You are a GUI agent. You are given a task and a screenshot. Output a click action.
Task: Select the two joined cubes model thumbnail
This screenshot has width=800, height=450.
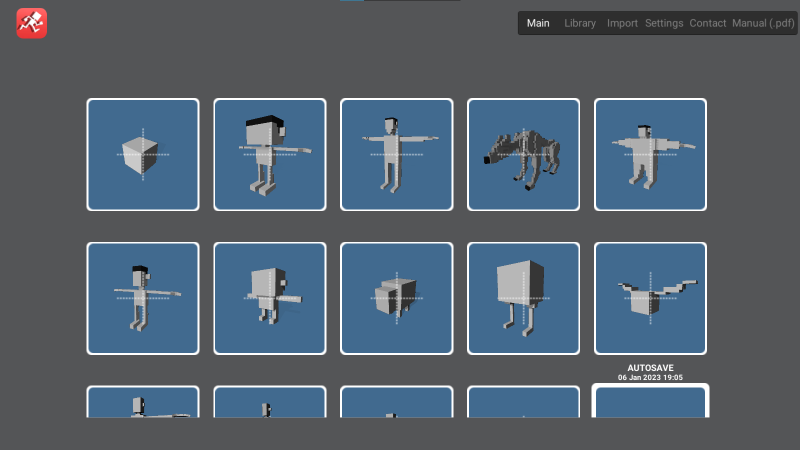point(396,298)
